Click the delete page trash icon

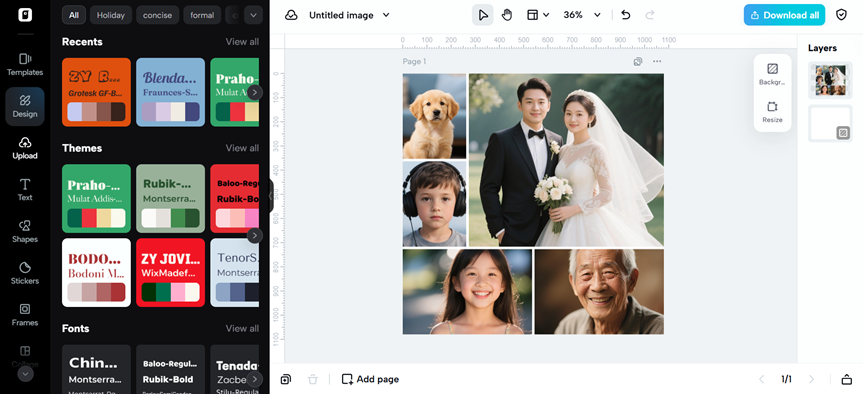tap(313, 379)
